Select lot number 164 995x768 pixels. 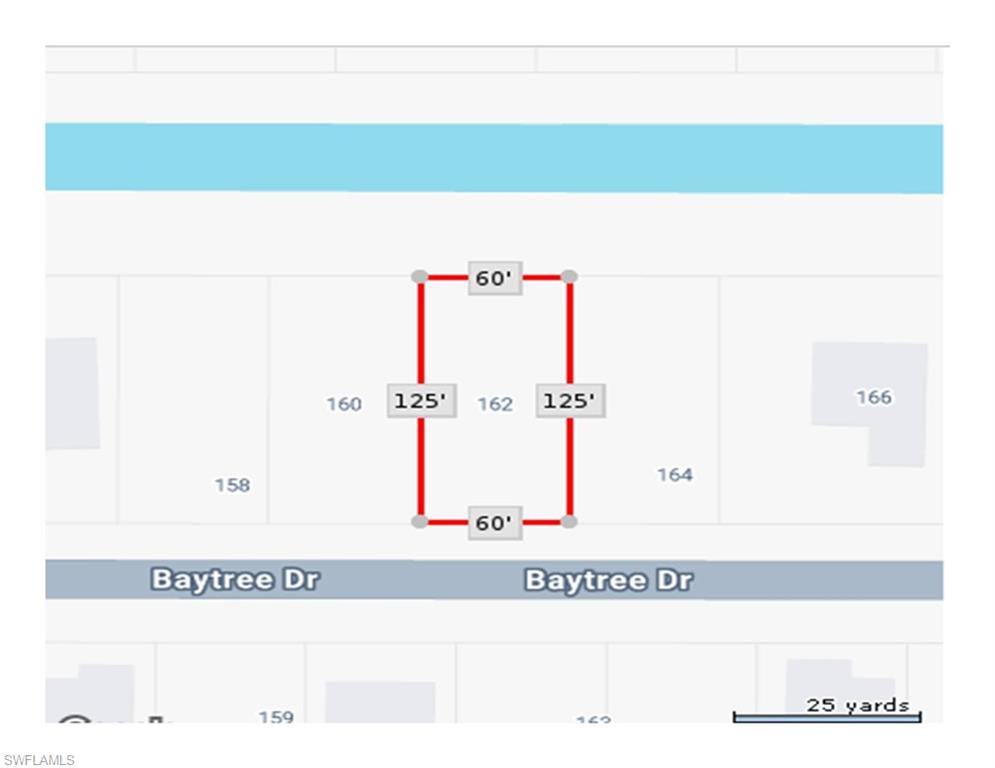click(x=675, y=474)
